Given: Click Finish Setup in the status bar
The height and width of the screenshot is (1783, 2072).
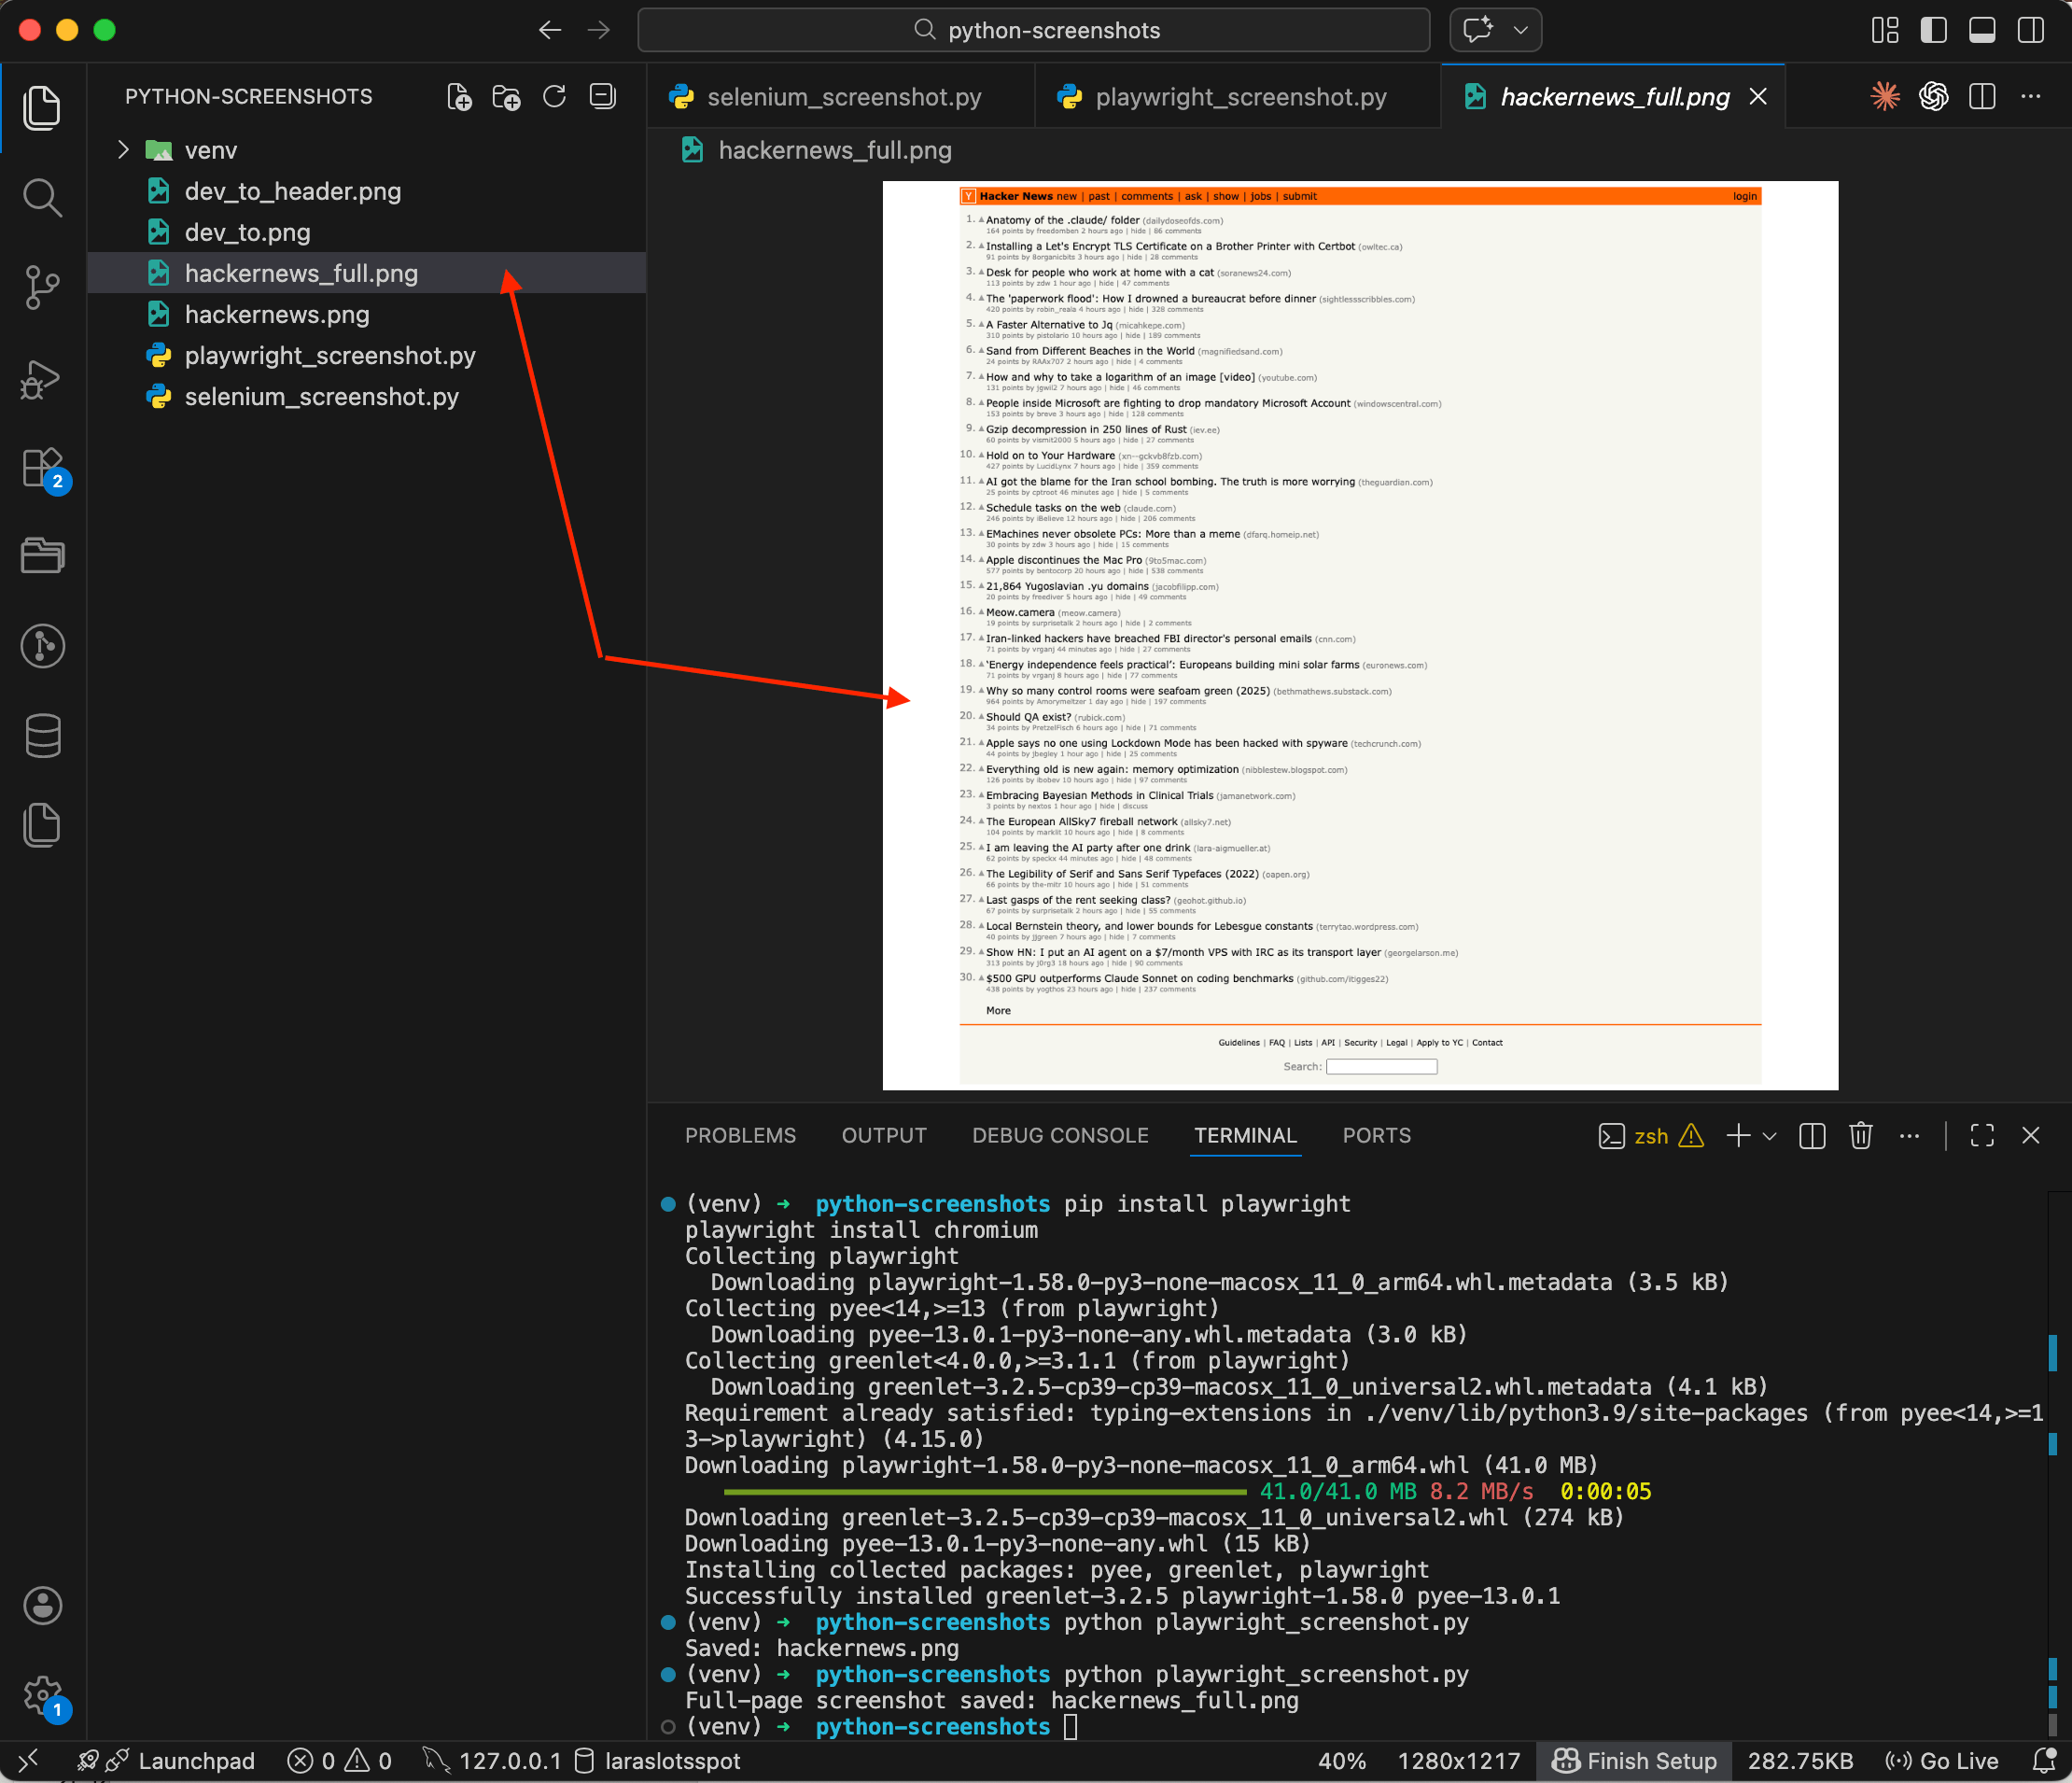Looking at the screenshot, I should click(x=1634, y=1760).
